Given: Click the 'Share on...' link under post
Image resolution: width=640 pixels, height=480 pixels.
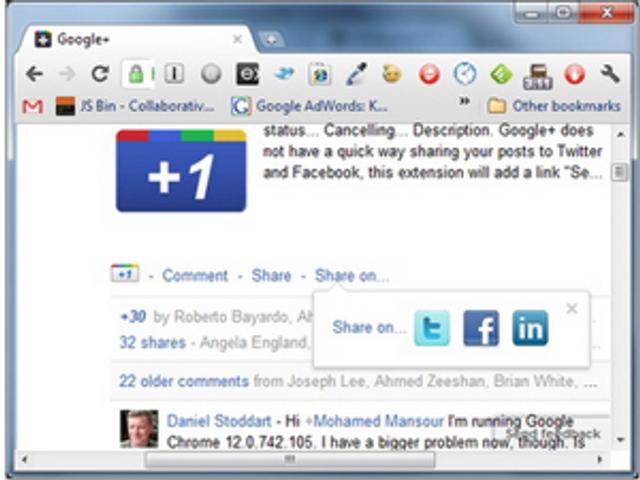Looking at the screenshot, I should coord(352,276).
